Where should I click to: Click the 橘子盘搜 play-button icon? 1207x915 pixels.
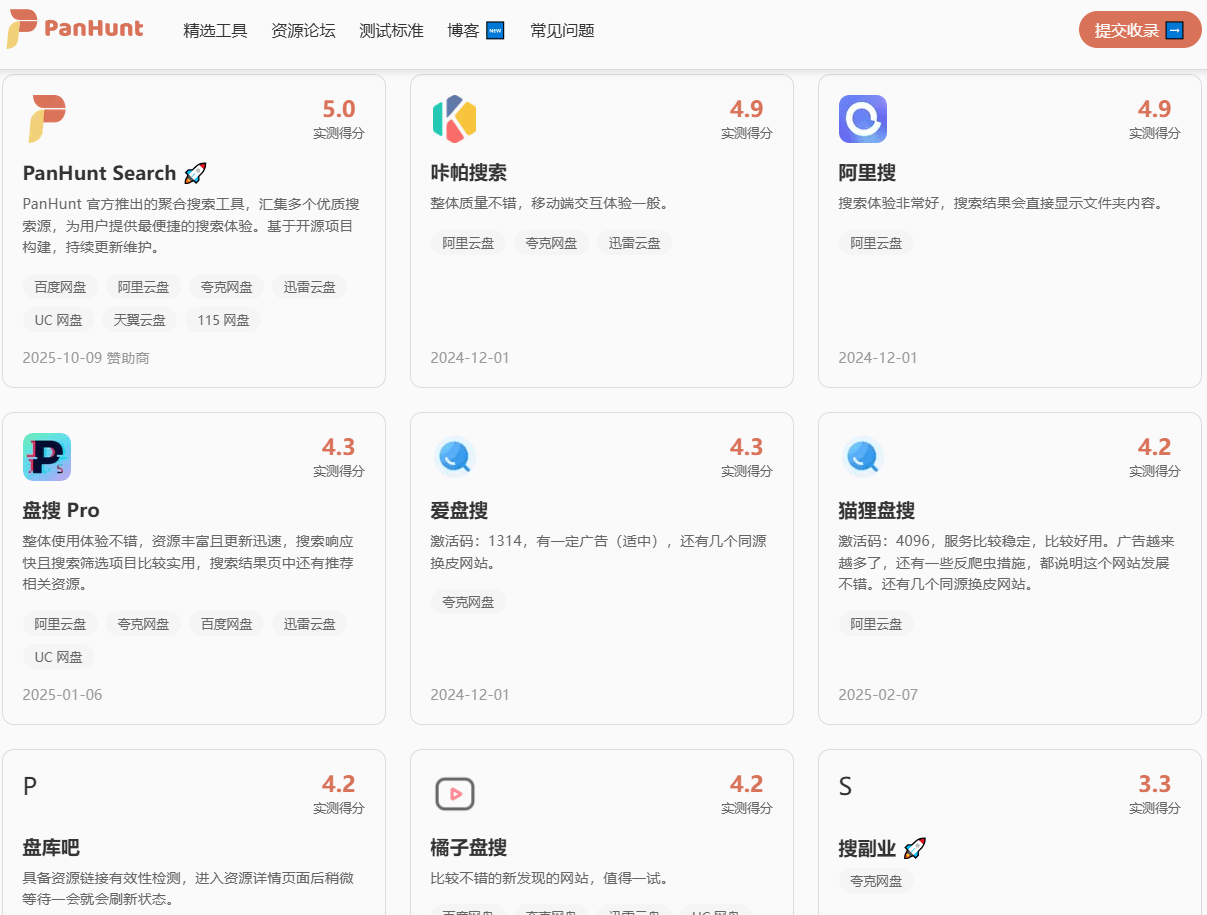pyautogui.click(x=454, y=793)
